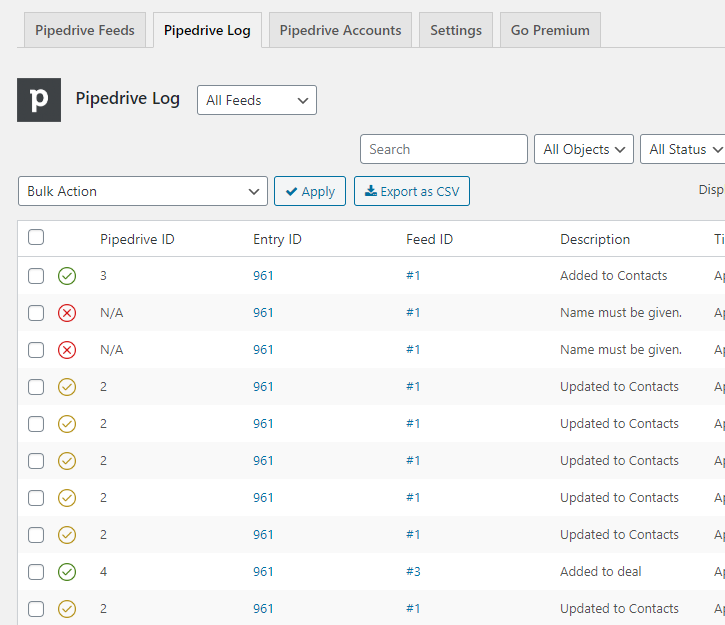Check the box for Pipedrive ID 3 row

tap(36, 276)
